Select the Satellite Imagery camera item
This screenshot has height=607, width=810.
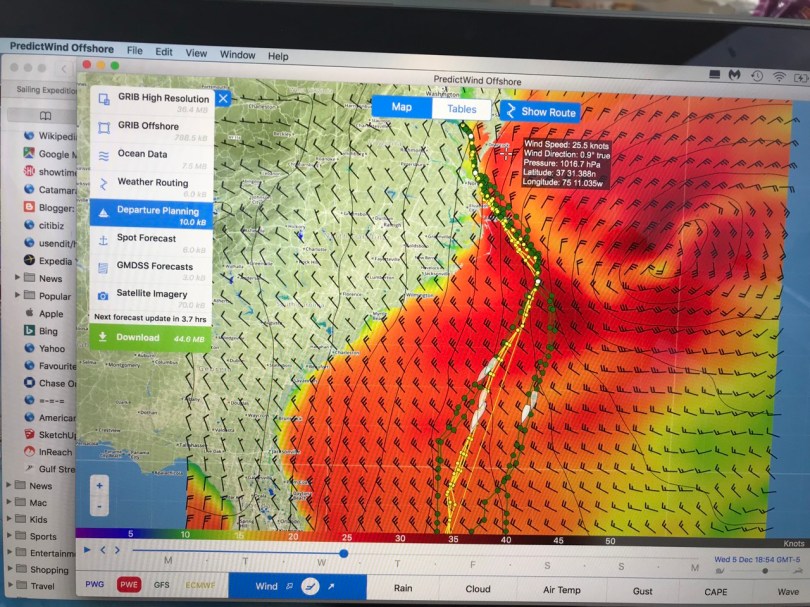[151, 294]
